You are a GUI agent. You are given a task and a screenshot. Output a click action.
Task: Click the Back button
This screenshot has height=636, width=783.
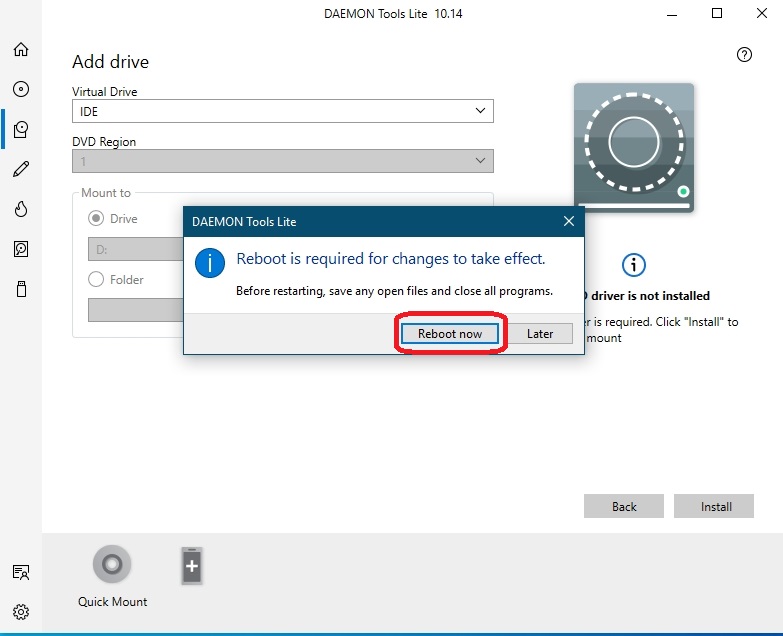click(624, 506)
